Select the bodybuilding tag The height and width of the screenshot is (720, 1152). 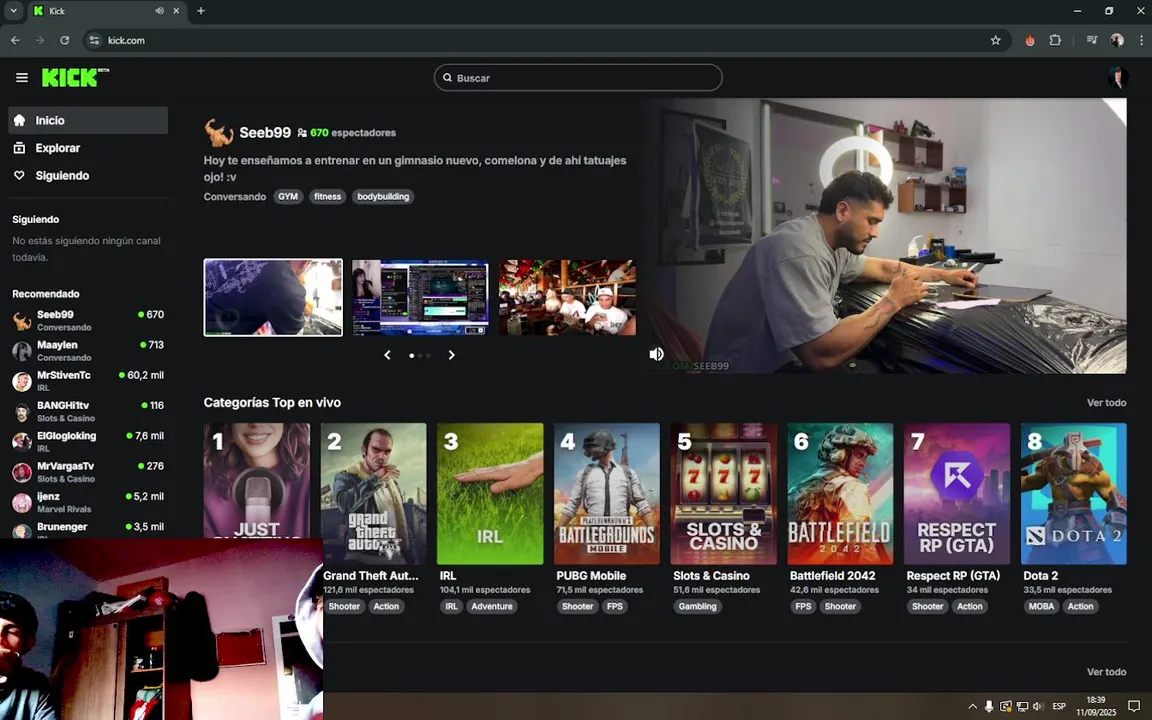[383, 196]
